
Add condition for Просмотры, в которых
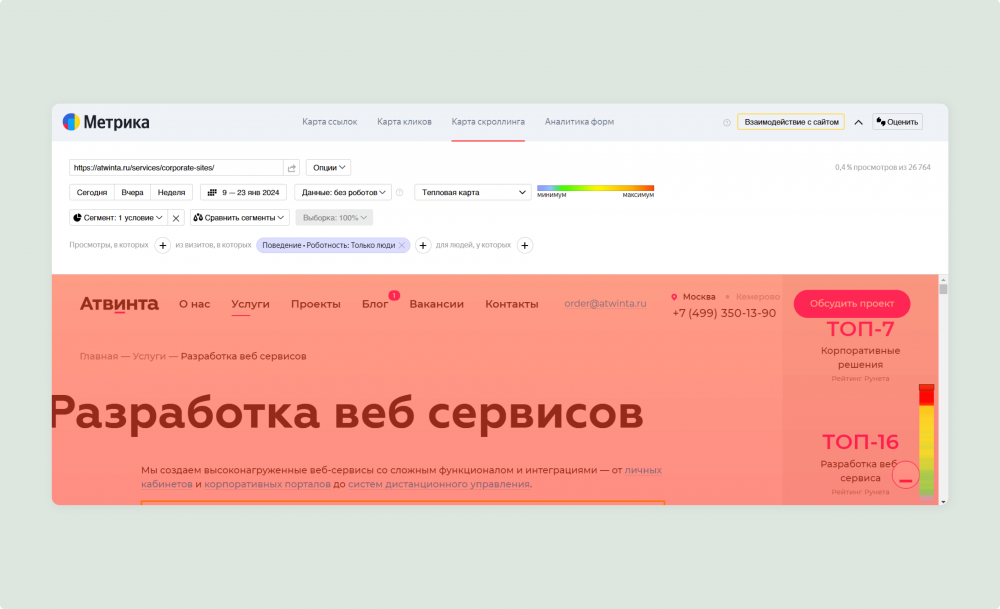(x=163, y=246)
